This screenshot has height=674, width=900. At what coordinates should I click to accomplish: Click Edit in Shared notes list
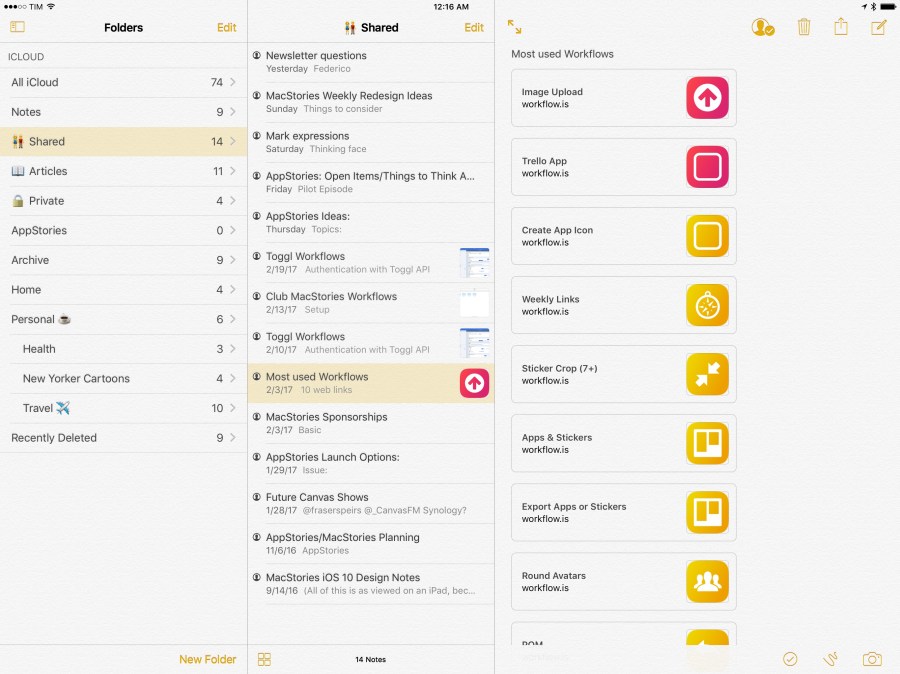(x=474, y=27)
